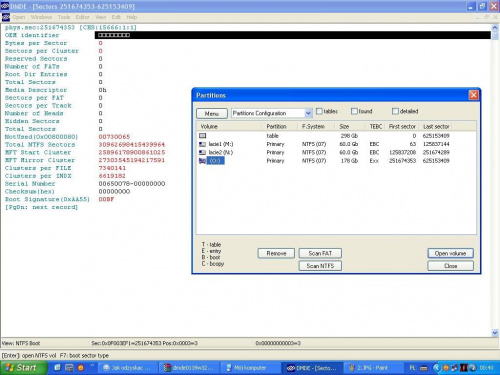Open the View menu
This screenshot has height=375, width=500.
[x=101, y=17]
